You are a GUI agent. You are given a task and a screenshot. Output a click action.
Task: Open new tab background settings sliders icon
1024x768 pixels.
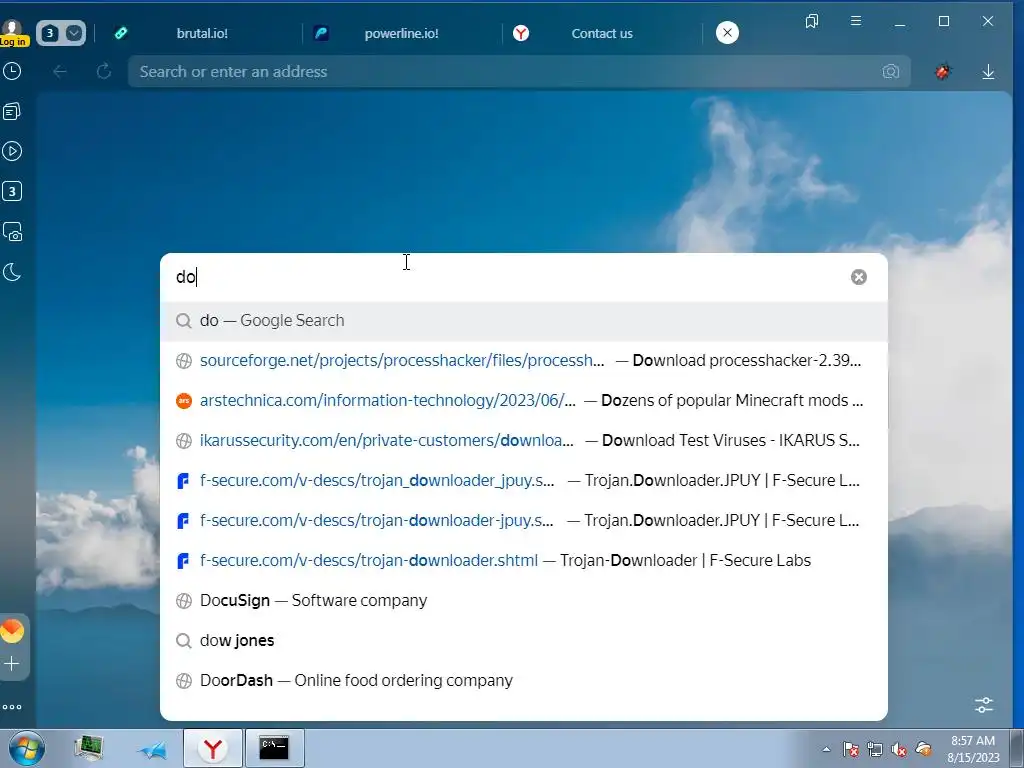(x=984, y=705)
